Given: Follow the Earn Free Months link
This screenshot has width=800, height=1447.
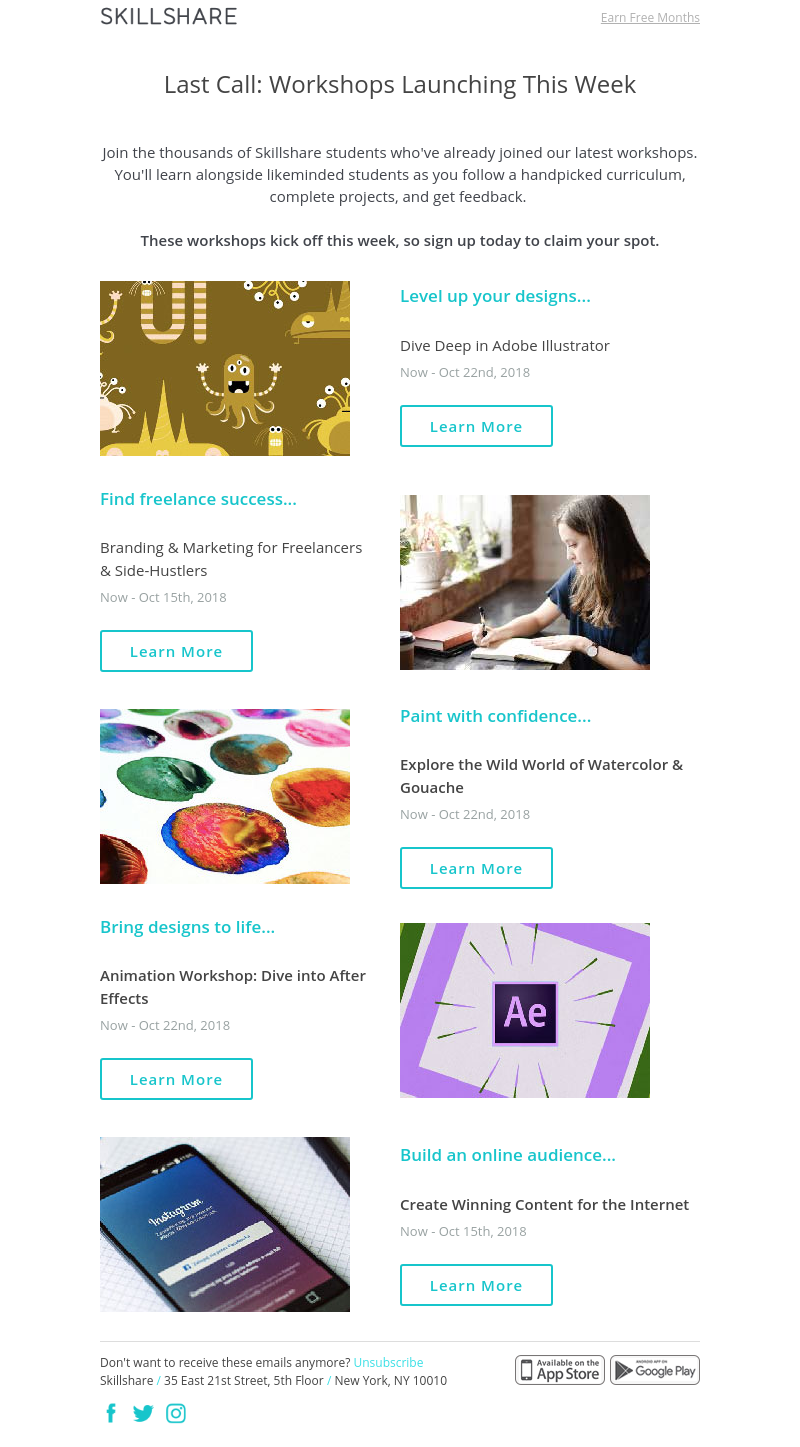Looking at the screenshot, I should point(650,18).
